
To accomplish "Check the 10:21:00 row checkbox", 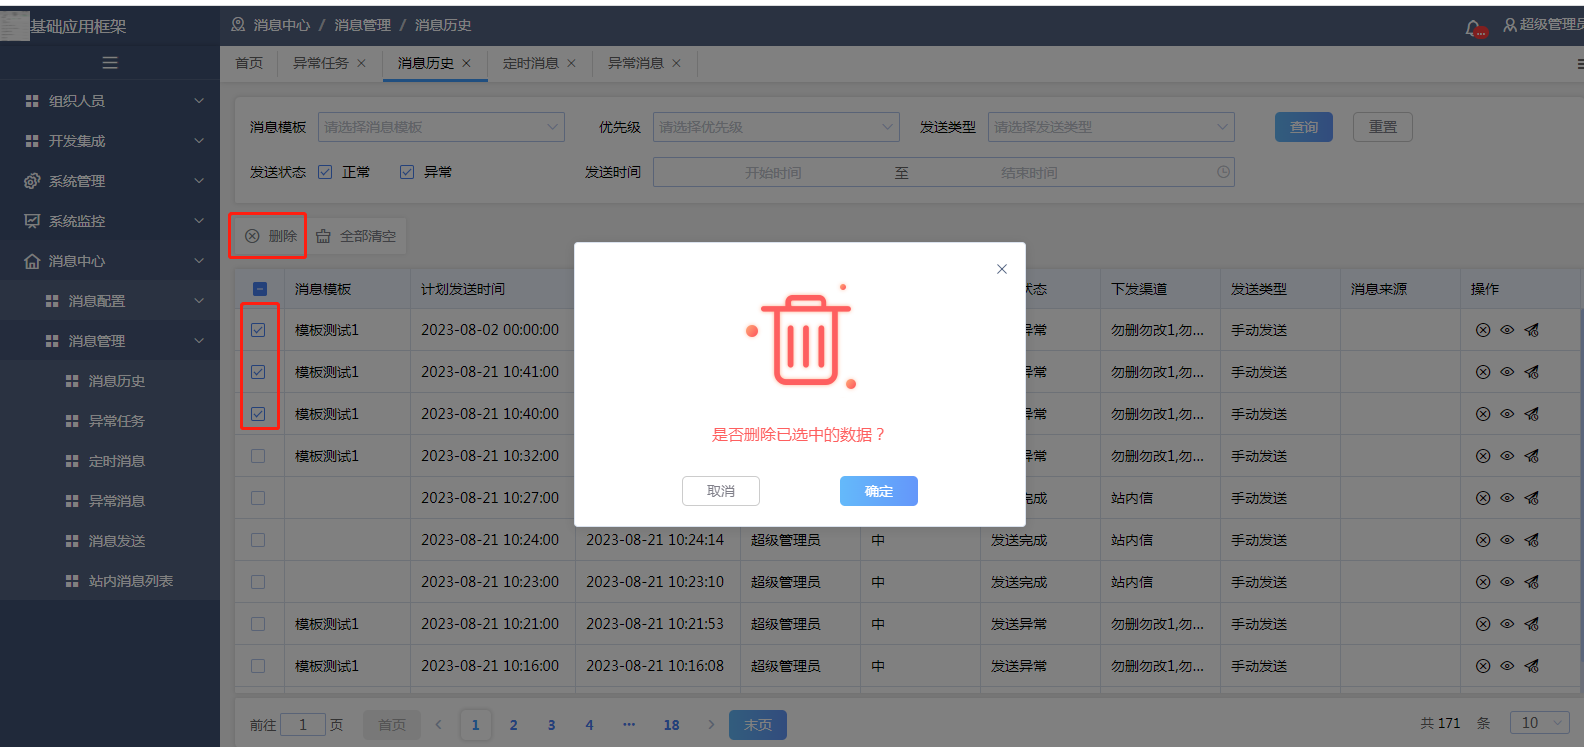I will (x=258, y=624).
